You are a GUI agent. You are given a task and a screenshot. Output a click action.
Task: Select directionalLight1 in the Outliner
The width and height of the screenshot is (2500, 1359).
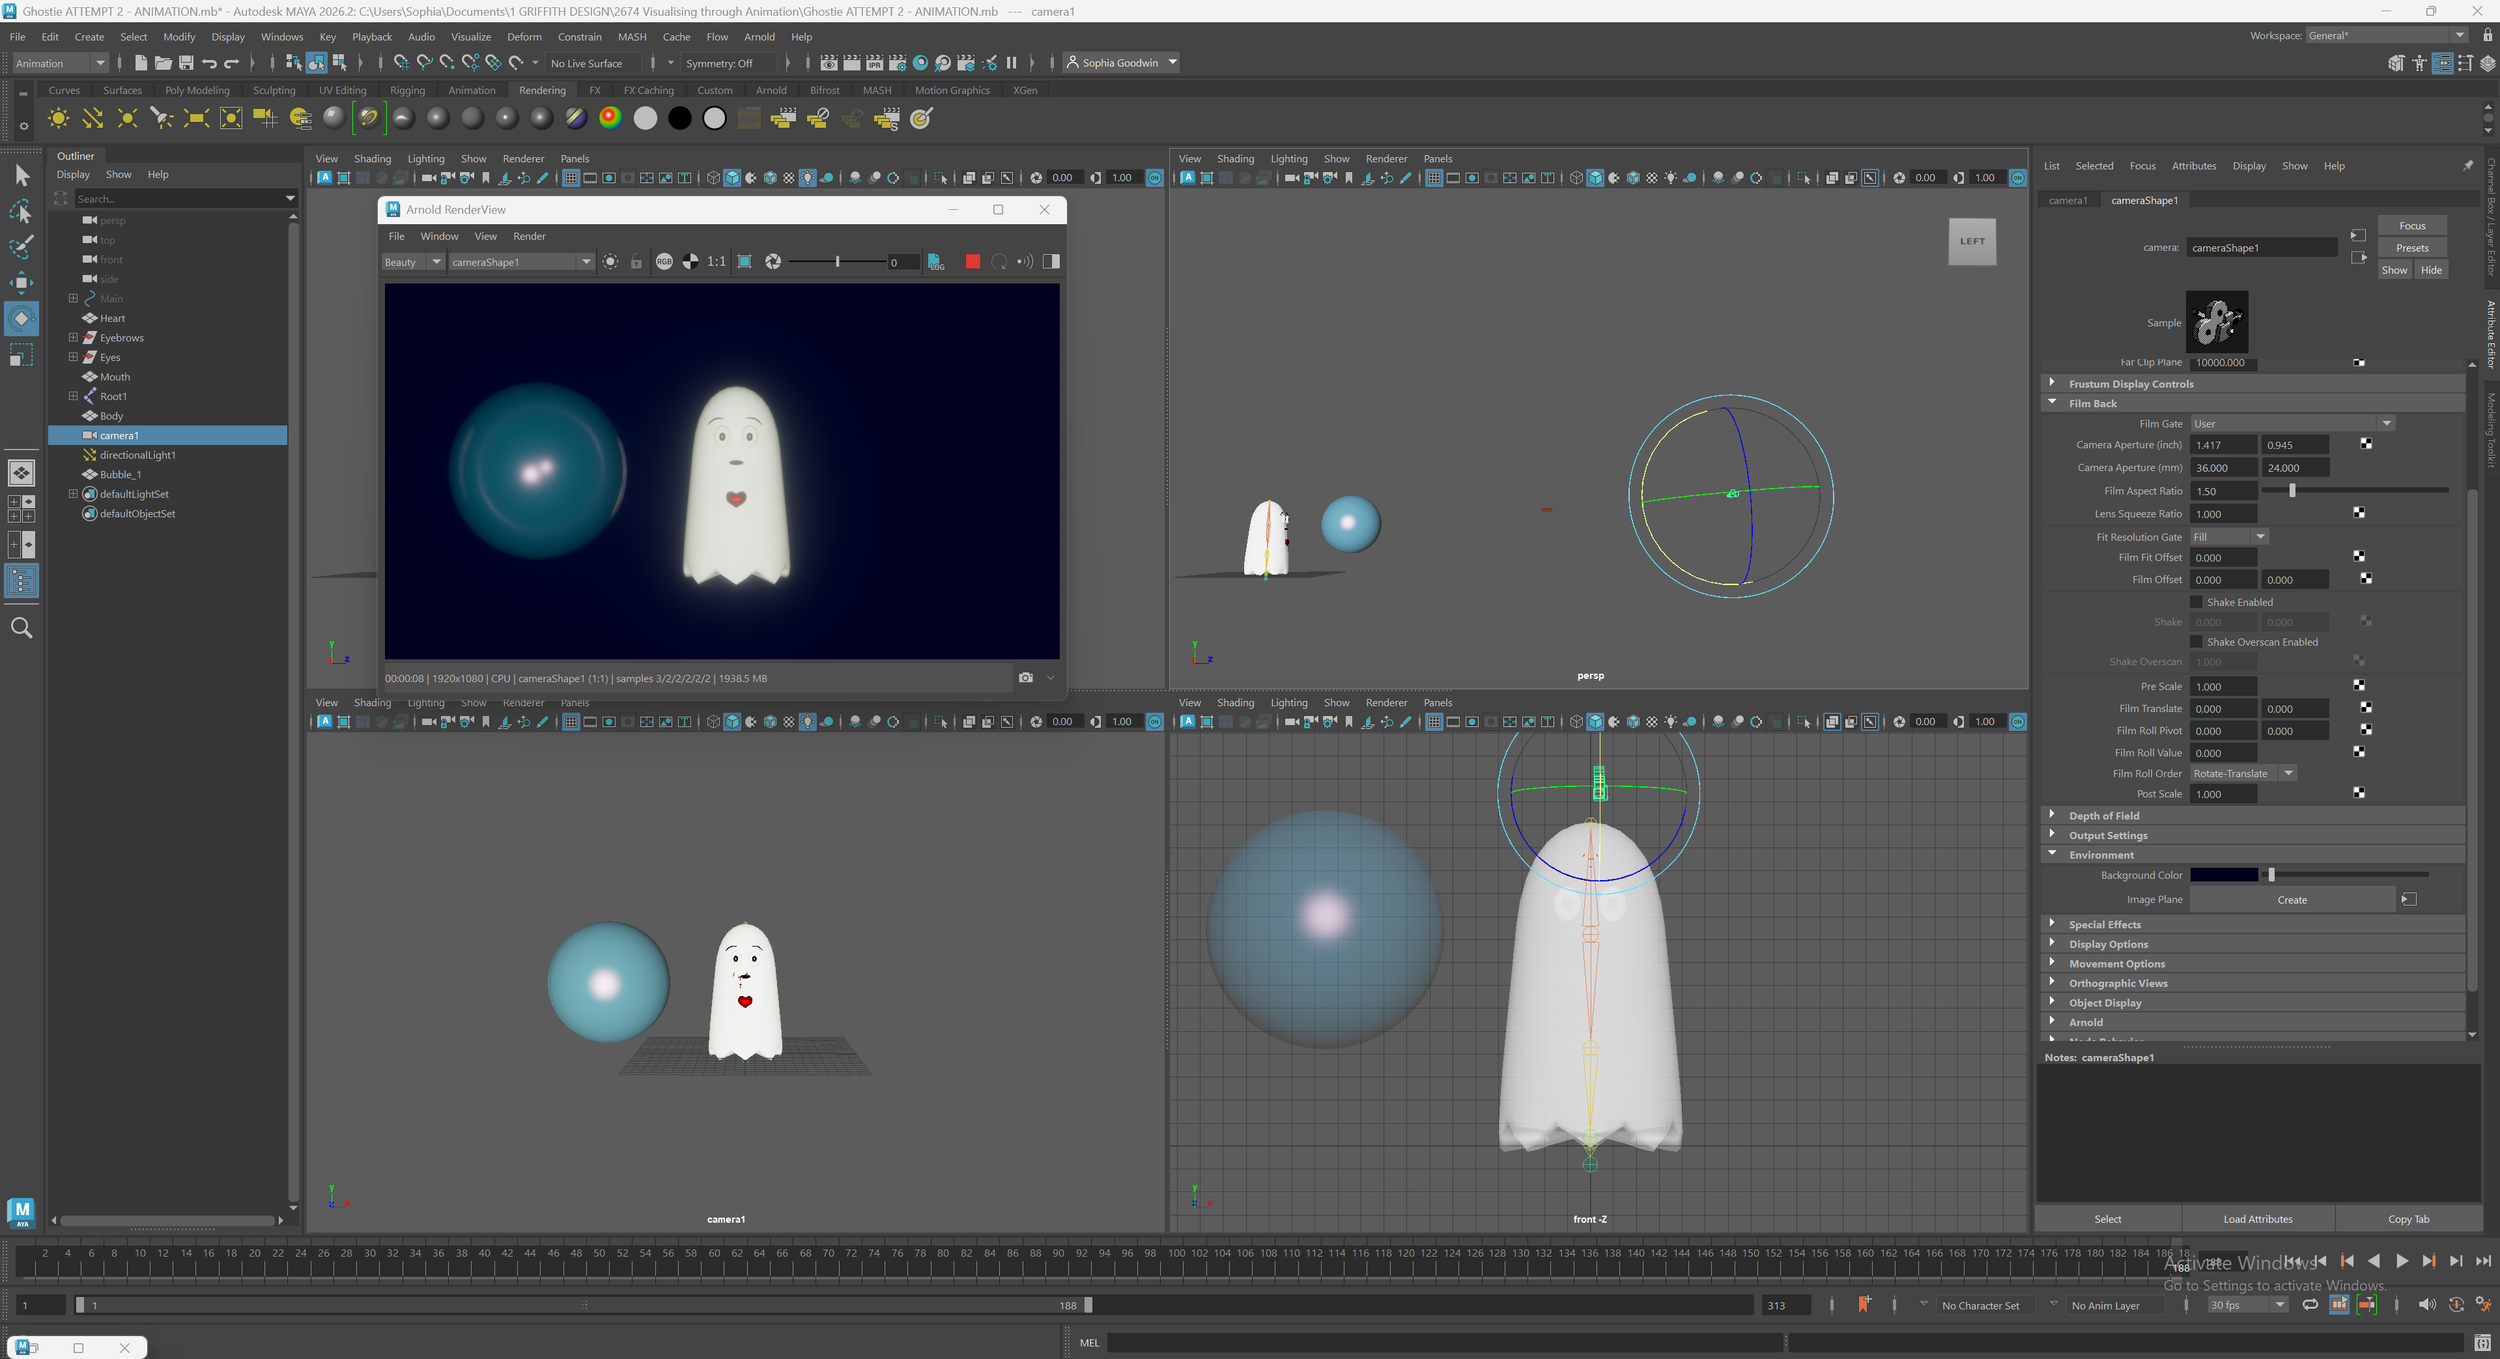click(137, 455)
